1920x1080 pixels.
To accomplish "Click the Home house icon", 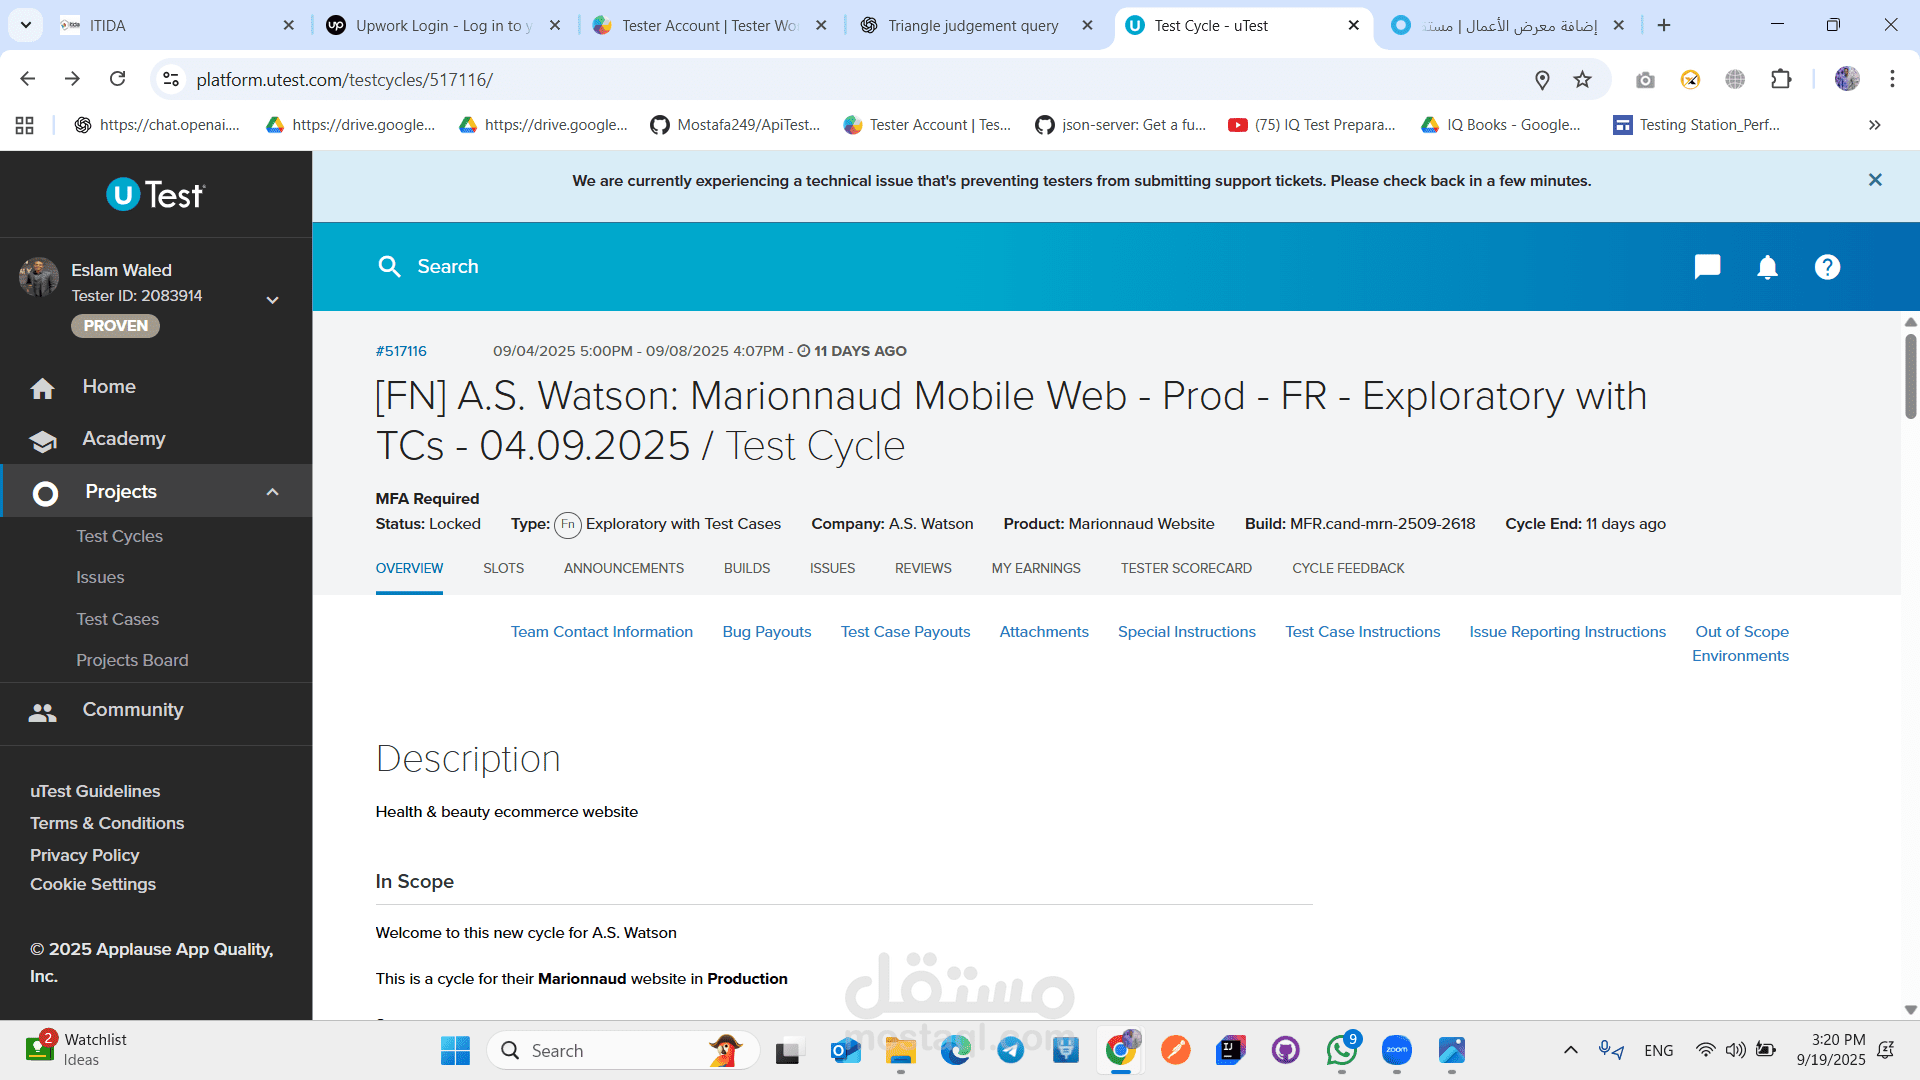I will [42, 388].
